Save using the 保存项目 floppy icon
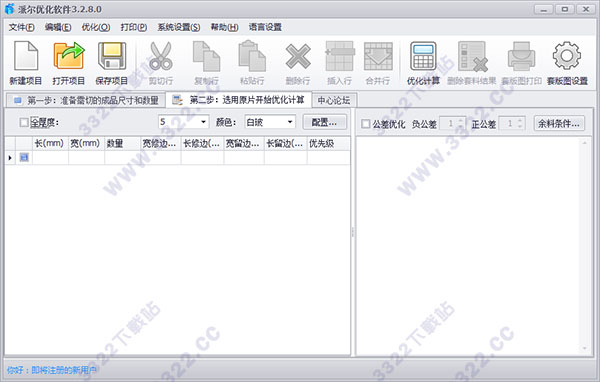600x382 pixels. pos(112,56)
